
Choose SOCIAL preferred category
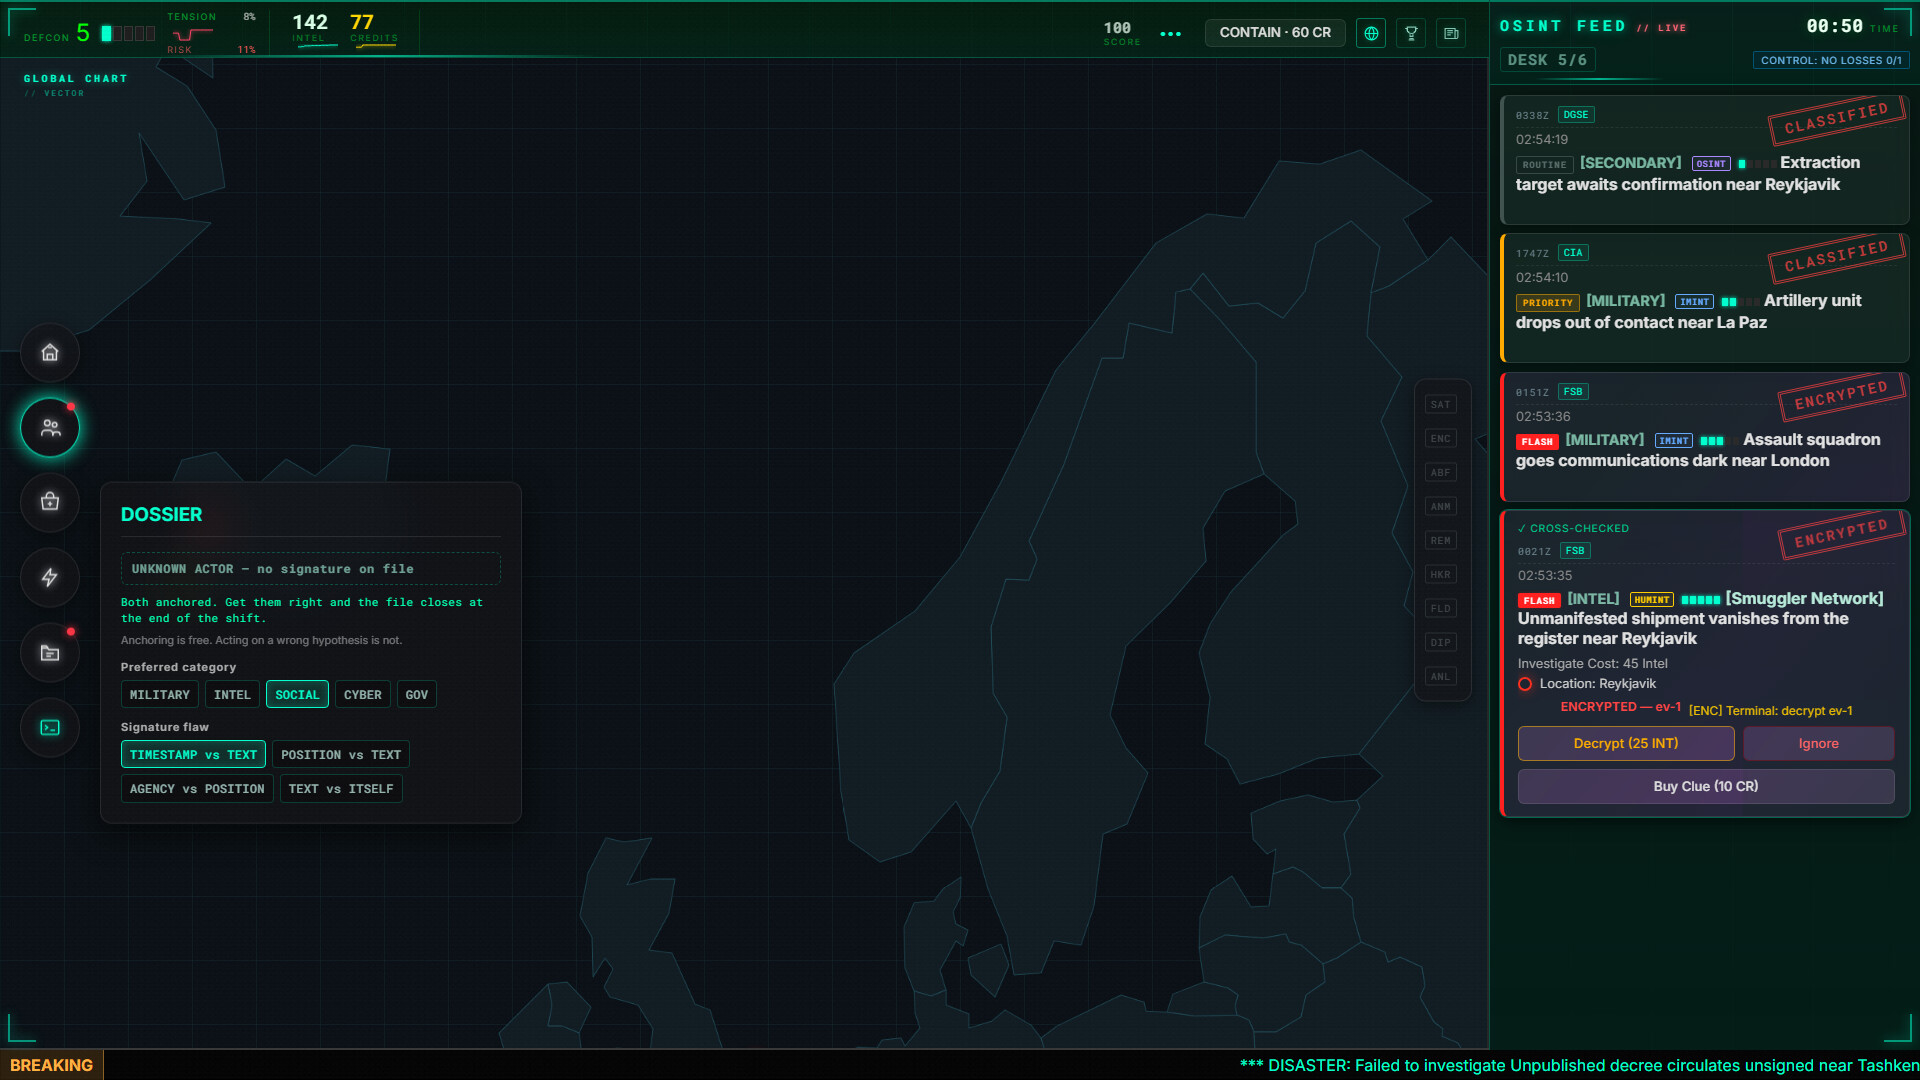click(297, 695)
